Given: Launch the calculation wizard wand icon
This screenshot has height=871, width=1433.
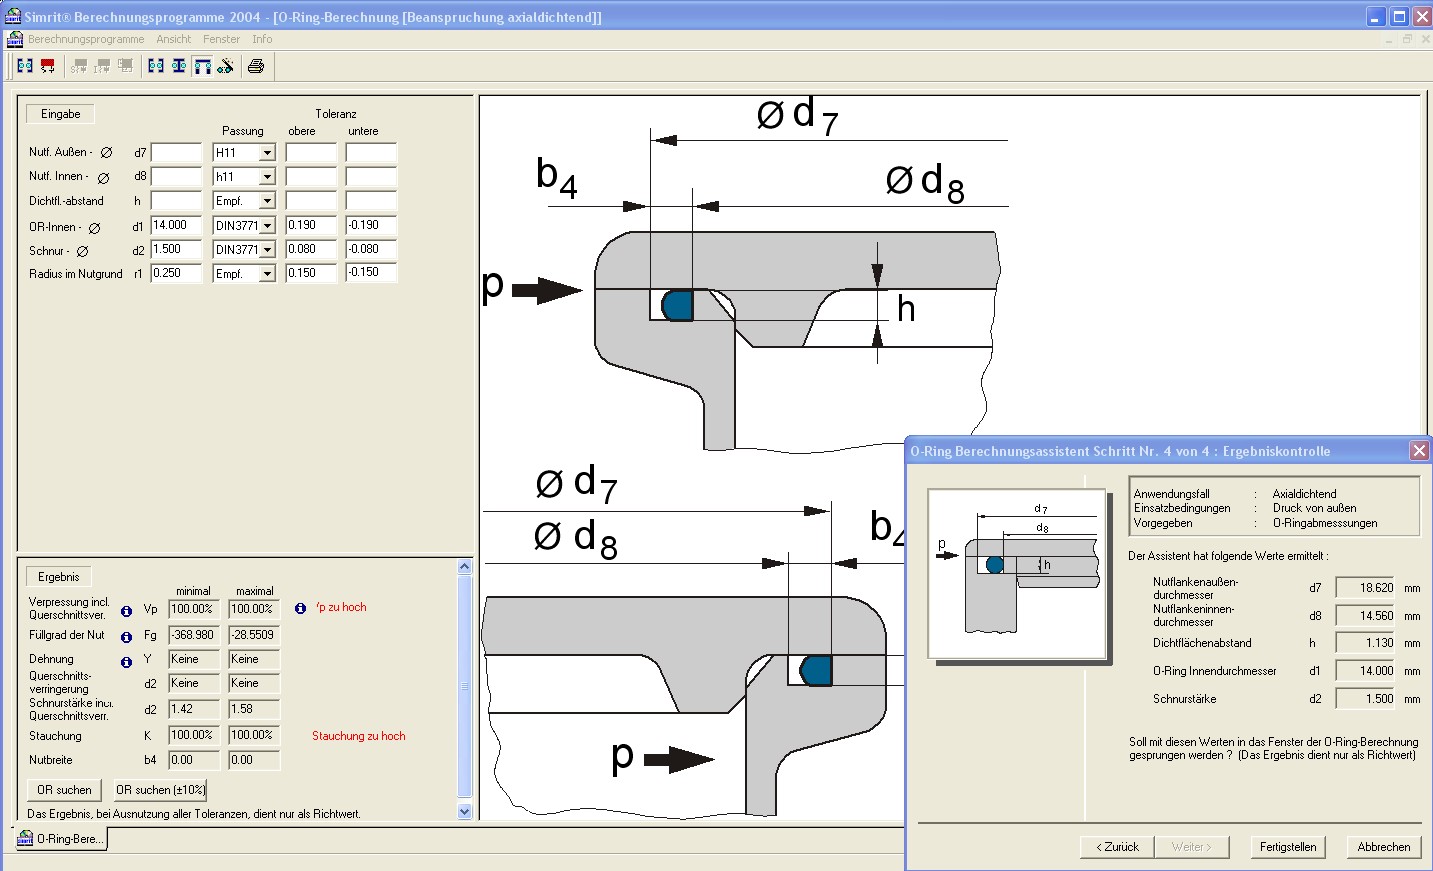Looking at the screenshot, I should coord(226,66).
